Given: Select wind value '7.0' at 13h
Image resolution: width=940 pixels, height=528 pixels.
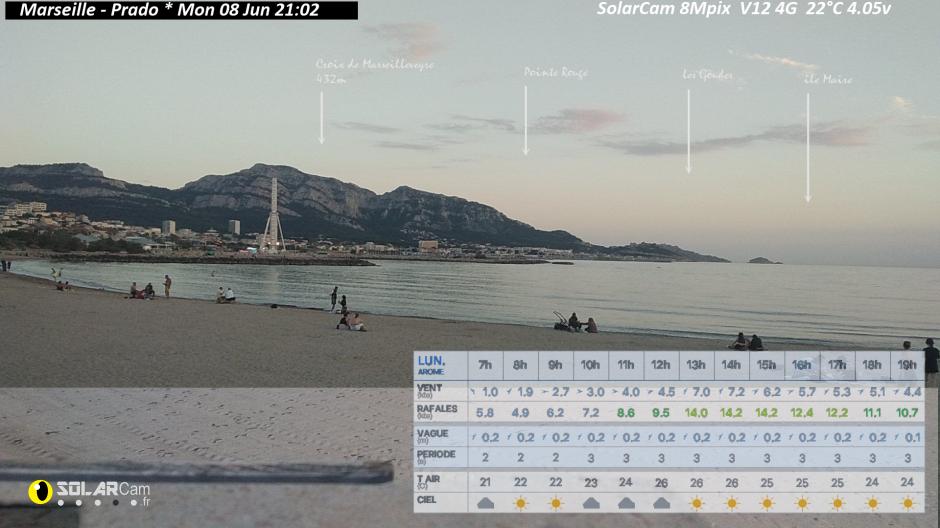Looking at the screenshot, I should click(x=701, y=393).
